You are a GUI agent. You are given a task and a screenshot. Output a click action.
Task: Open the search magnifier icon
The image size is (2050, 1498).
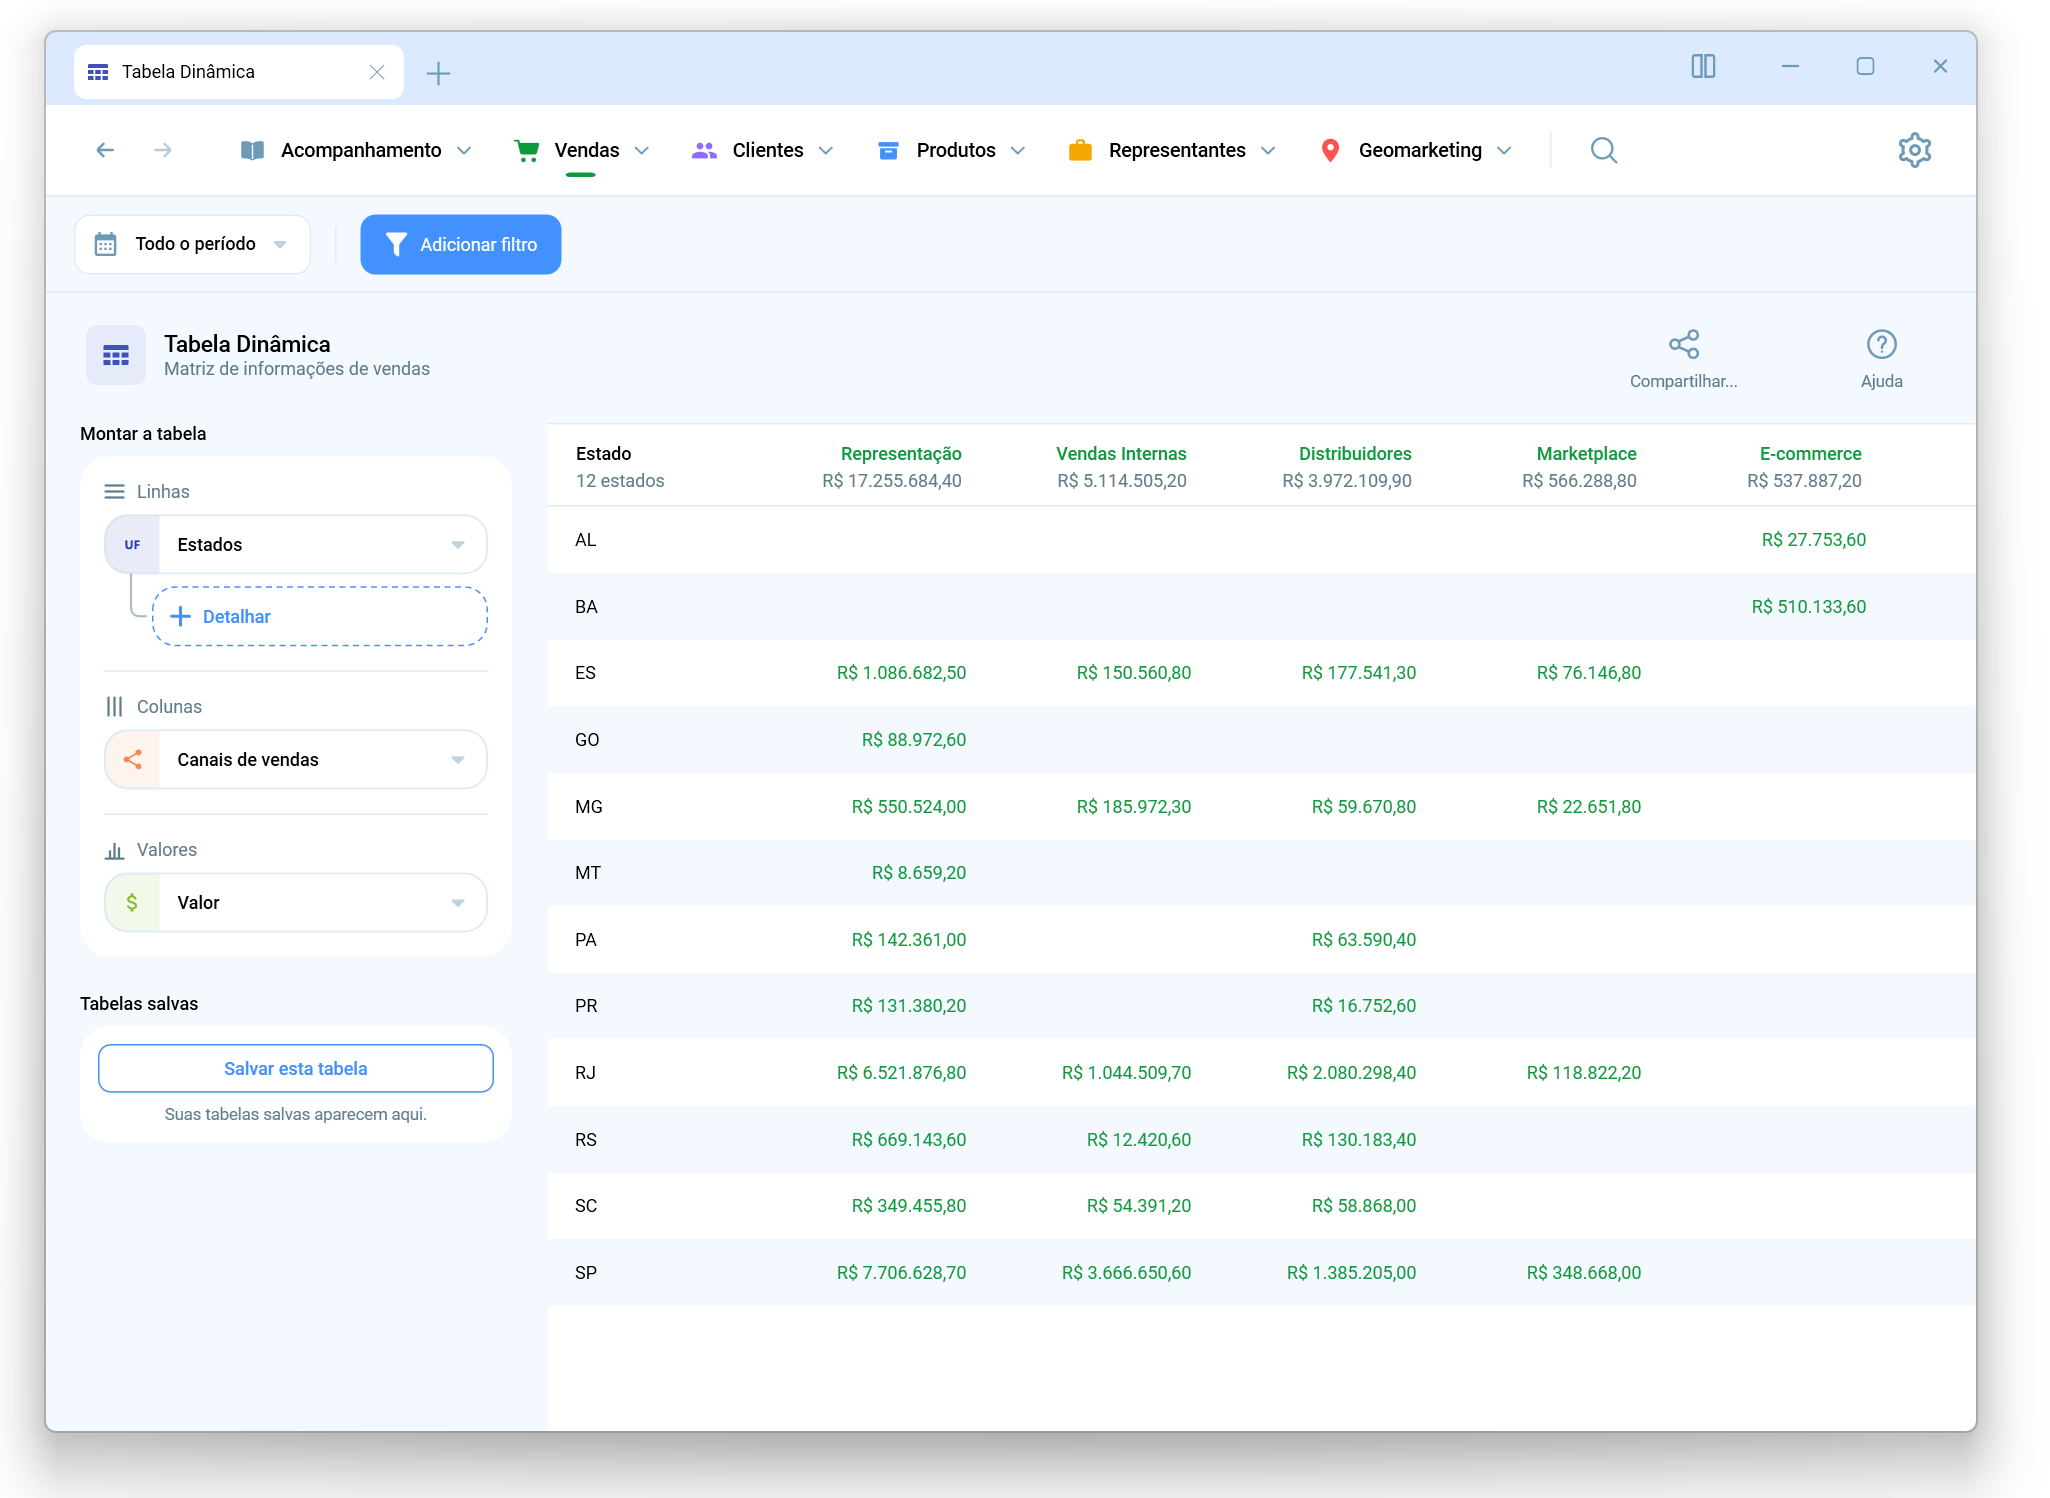point(1604,150)
